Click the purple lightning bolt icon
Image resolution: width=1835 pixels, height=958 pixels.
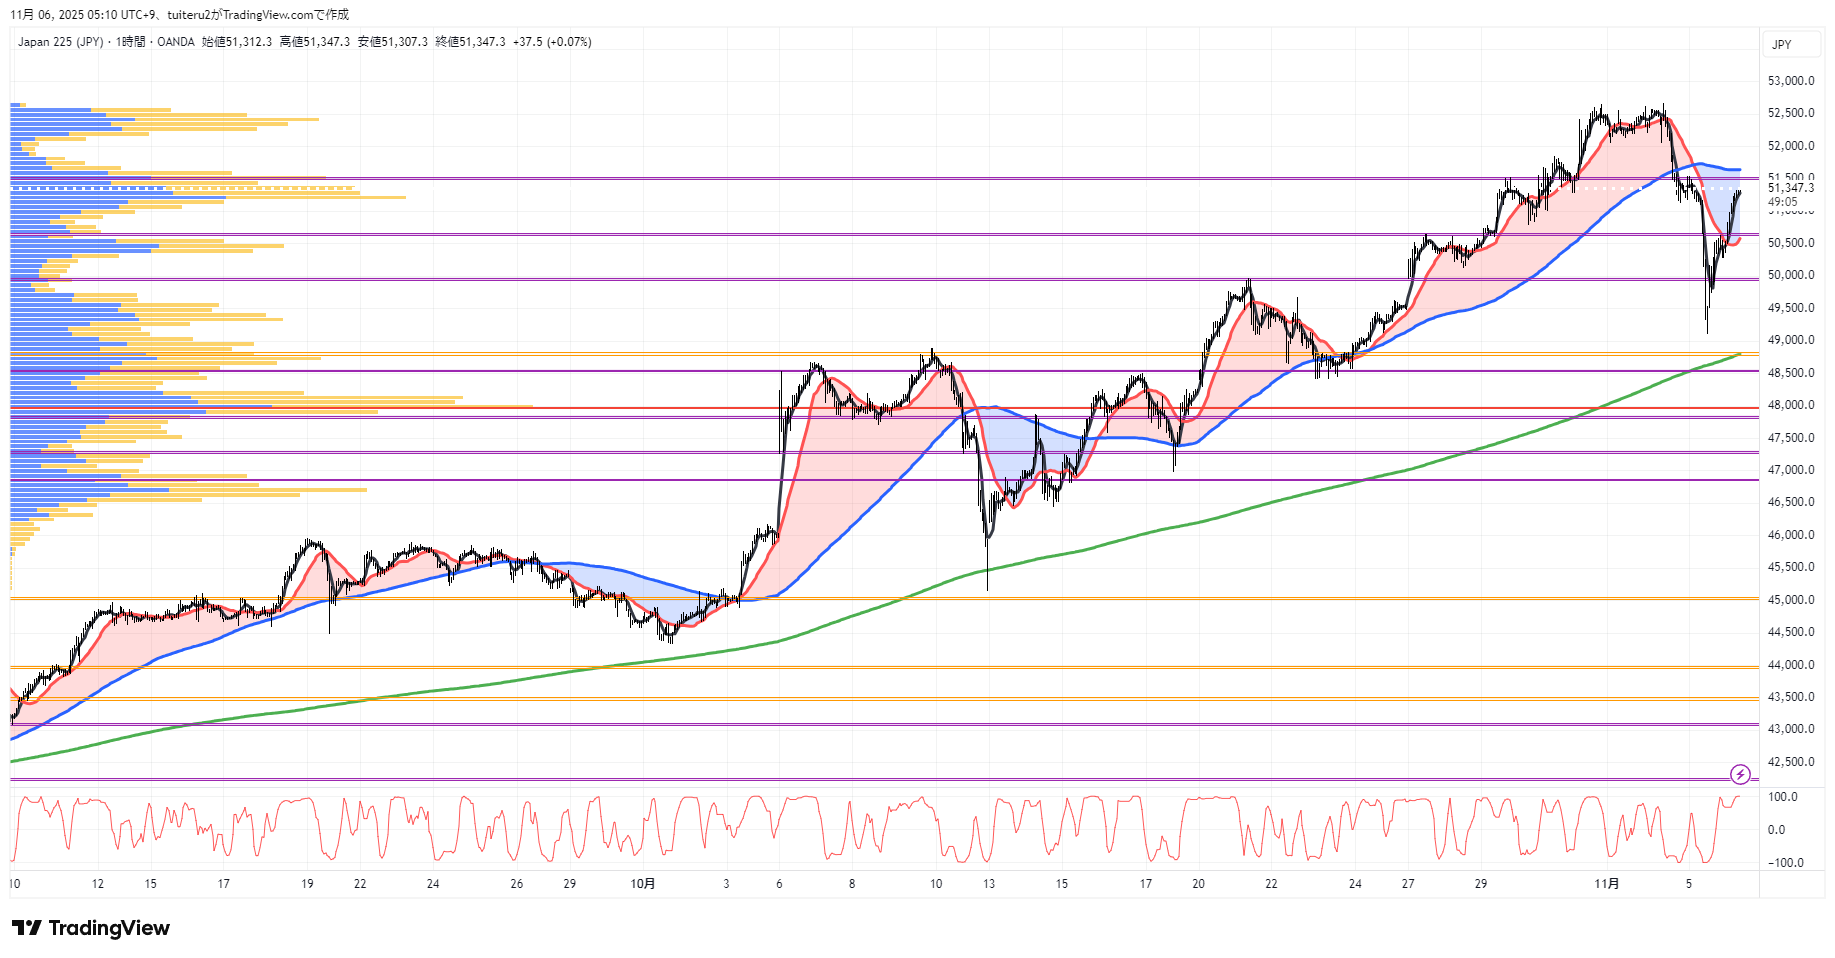tap(1740, 774)
